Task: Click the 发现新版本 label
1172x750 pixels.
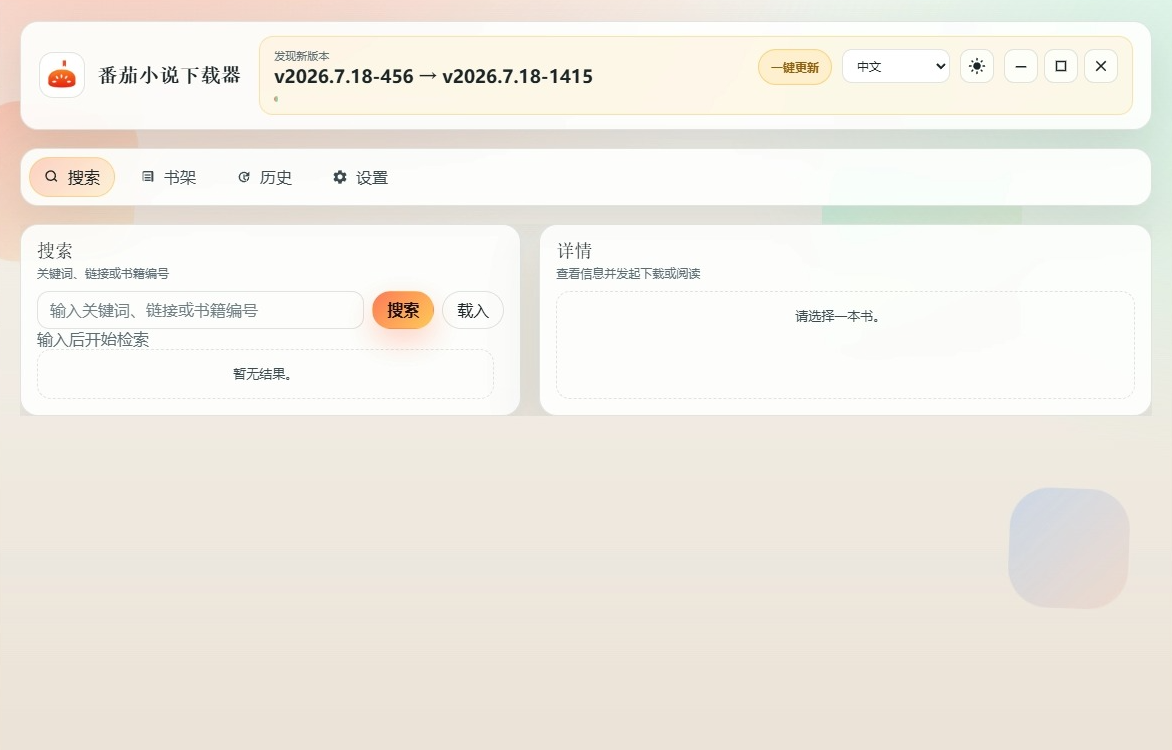Action: (x=301, y=56)
